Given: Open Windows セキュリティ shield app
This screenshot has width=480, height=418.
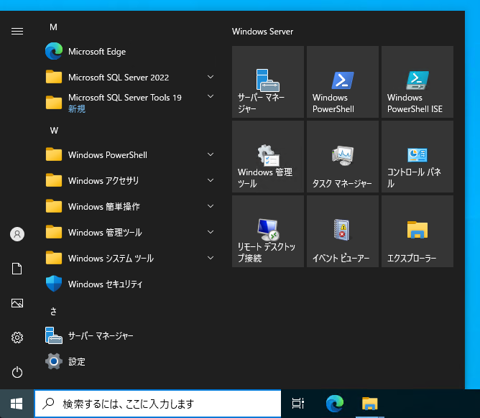Looking at the screenshot, I should [130, 284].
